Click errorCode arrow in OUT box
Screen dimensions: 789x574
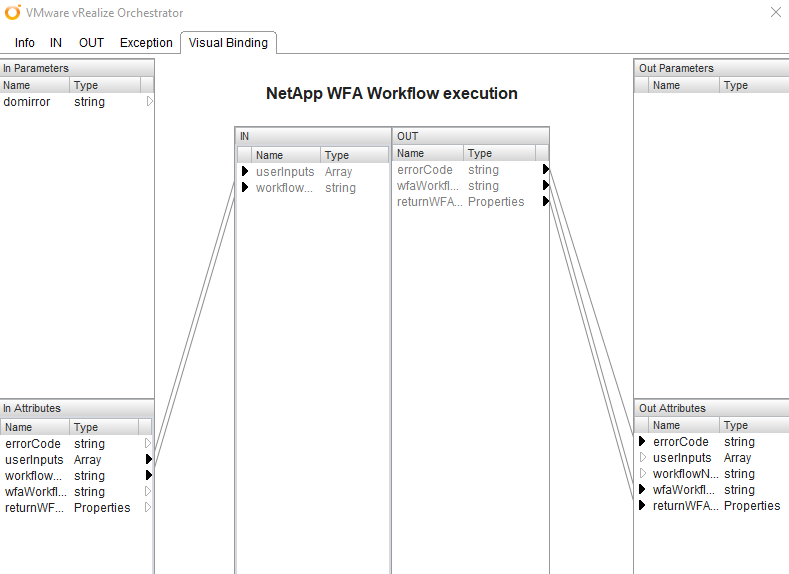click(545, 169)
